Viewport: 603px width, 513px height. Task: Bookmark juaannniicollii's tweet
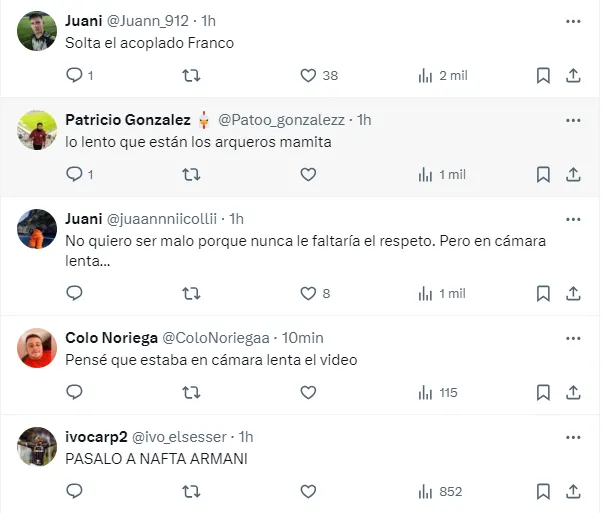543,293
